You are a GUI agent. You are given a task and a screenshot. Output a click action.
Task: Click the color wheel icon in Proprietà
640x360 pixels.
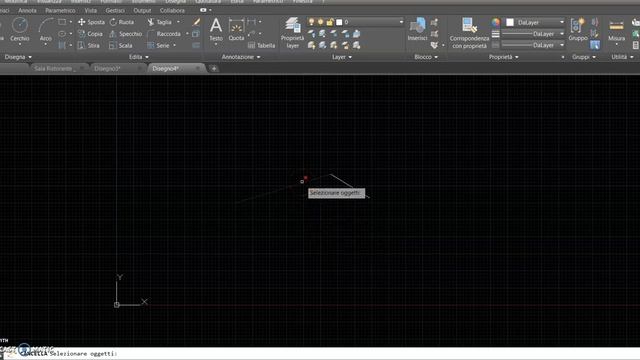(x=496, y=22)
